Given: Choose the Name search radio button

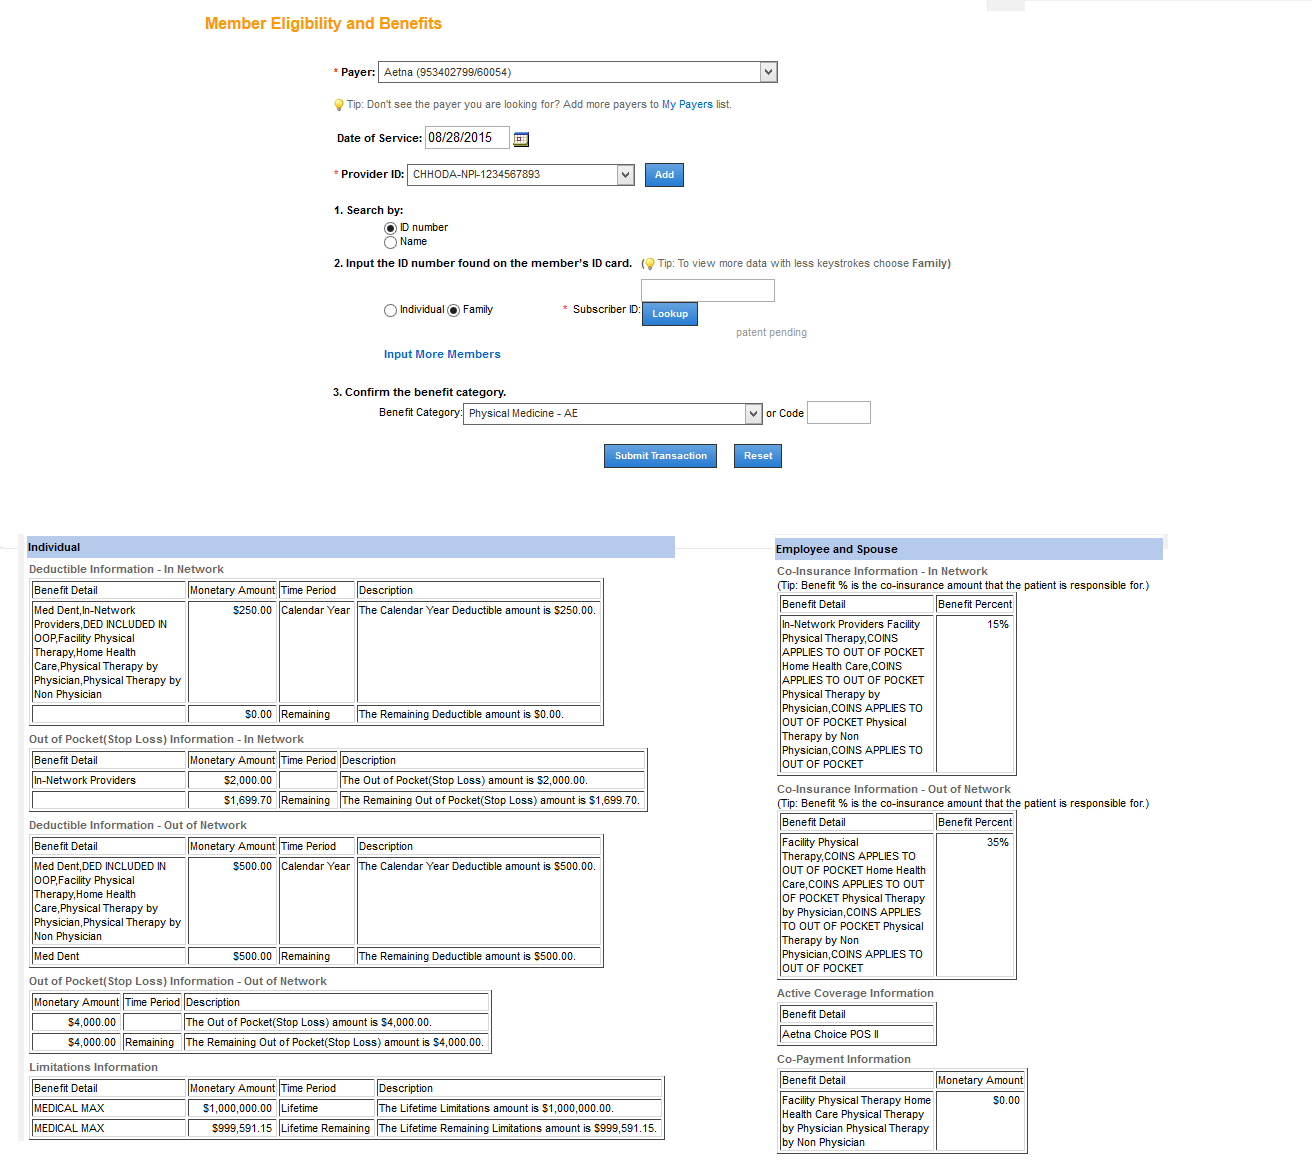Looking at the screenshot, I should [x=390, y=242].
